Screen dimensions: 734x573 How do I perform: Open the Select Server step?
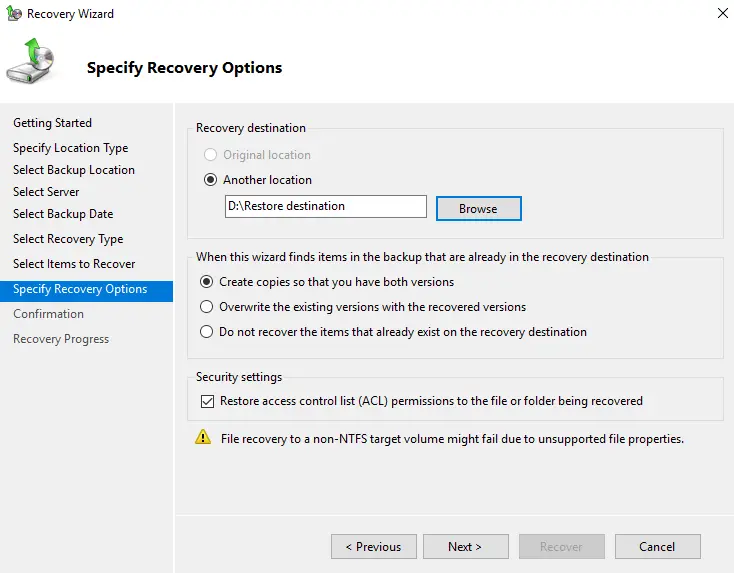tap(46, 192)
